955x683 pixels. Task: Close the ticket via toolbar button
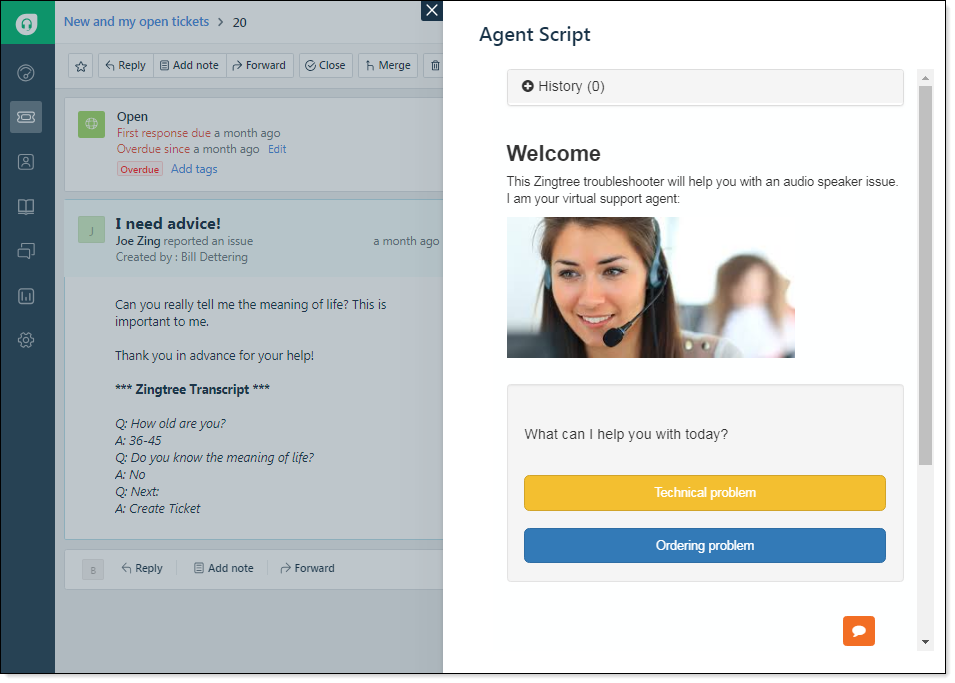pos(325,65)
